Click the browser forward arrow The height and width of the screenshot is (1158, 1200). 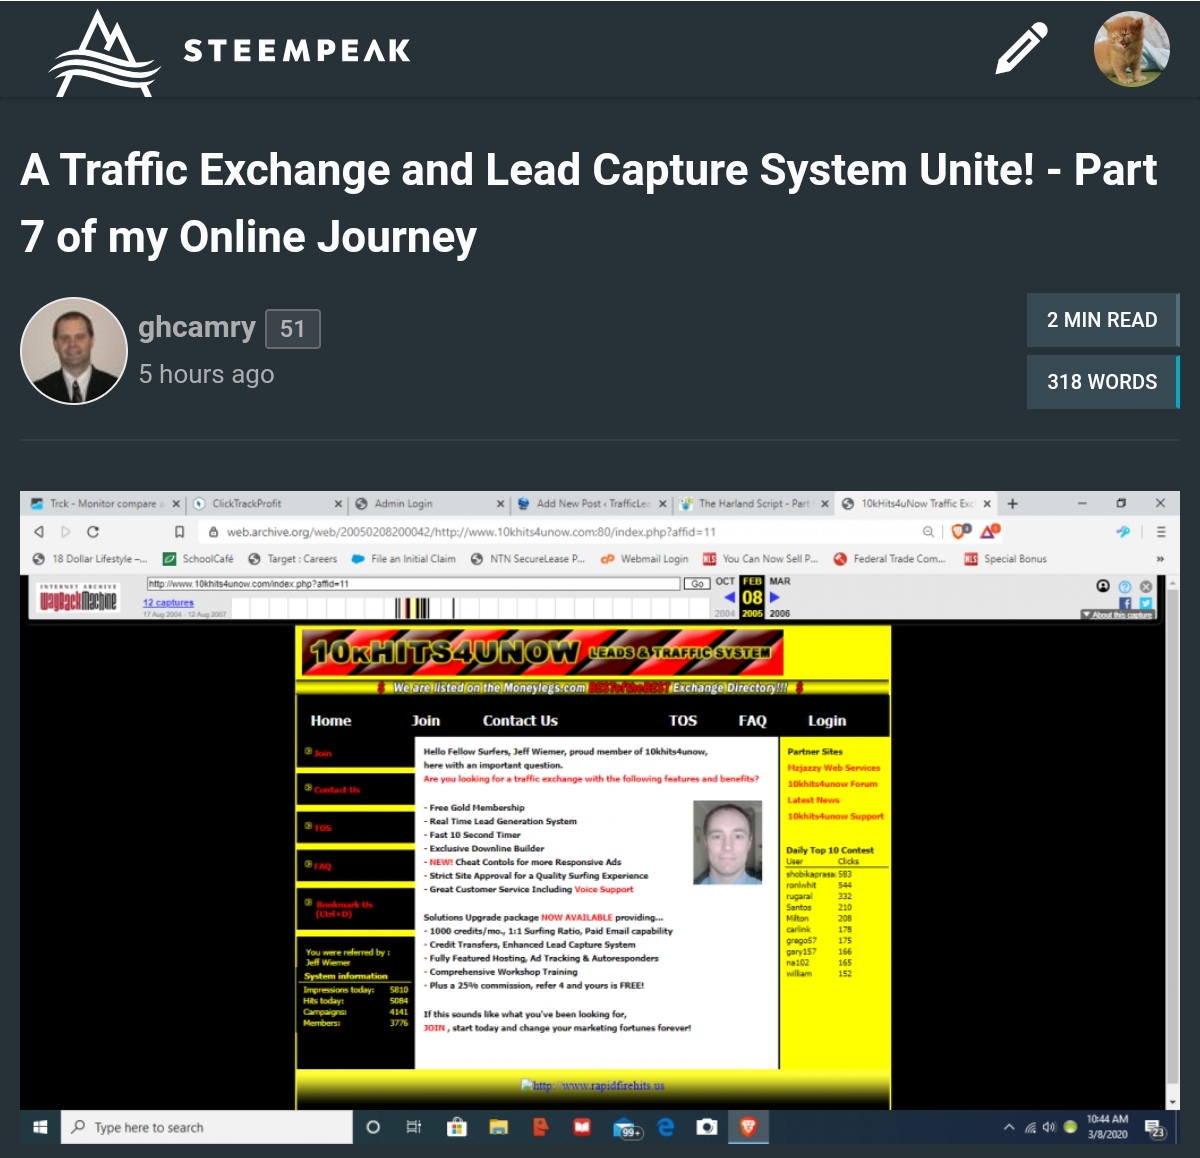point(66,532)
